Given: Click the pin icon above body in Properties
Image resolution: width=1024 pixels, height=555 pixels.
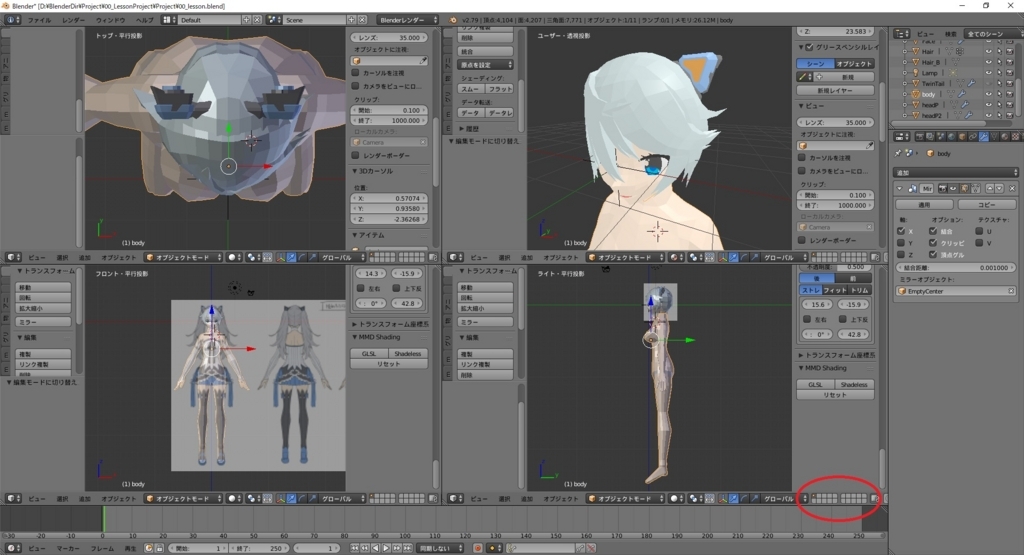Looking at the screenshot, I should point(897,153).
